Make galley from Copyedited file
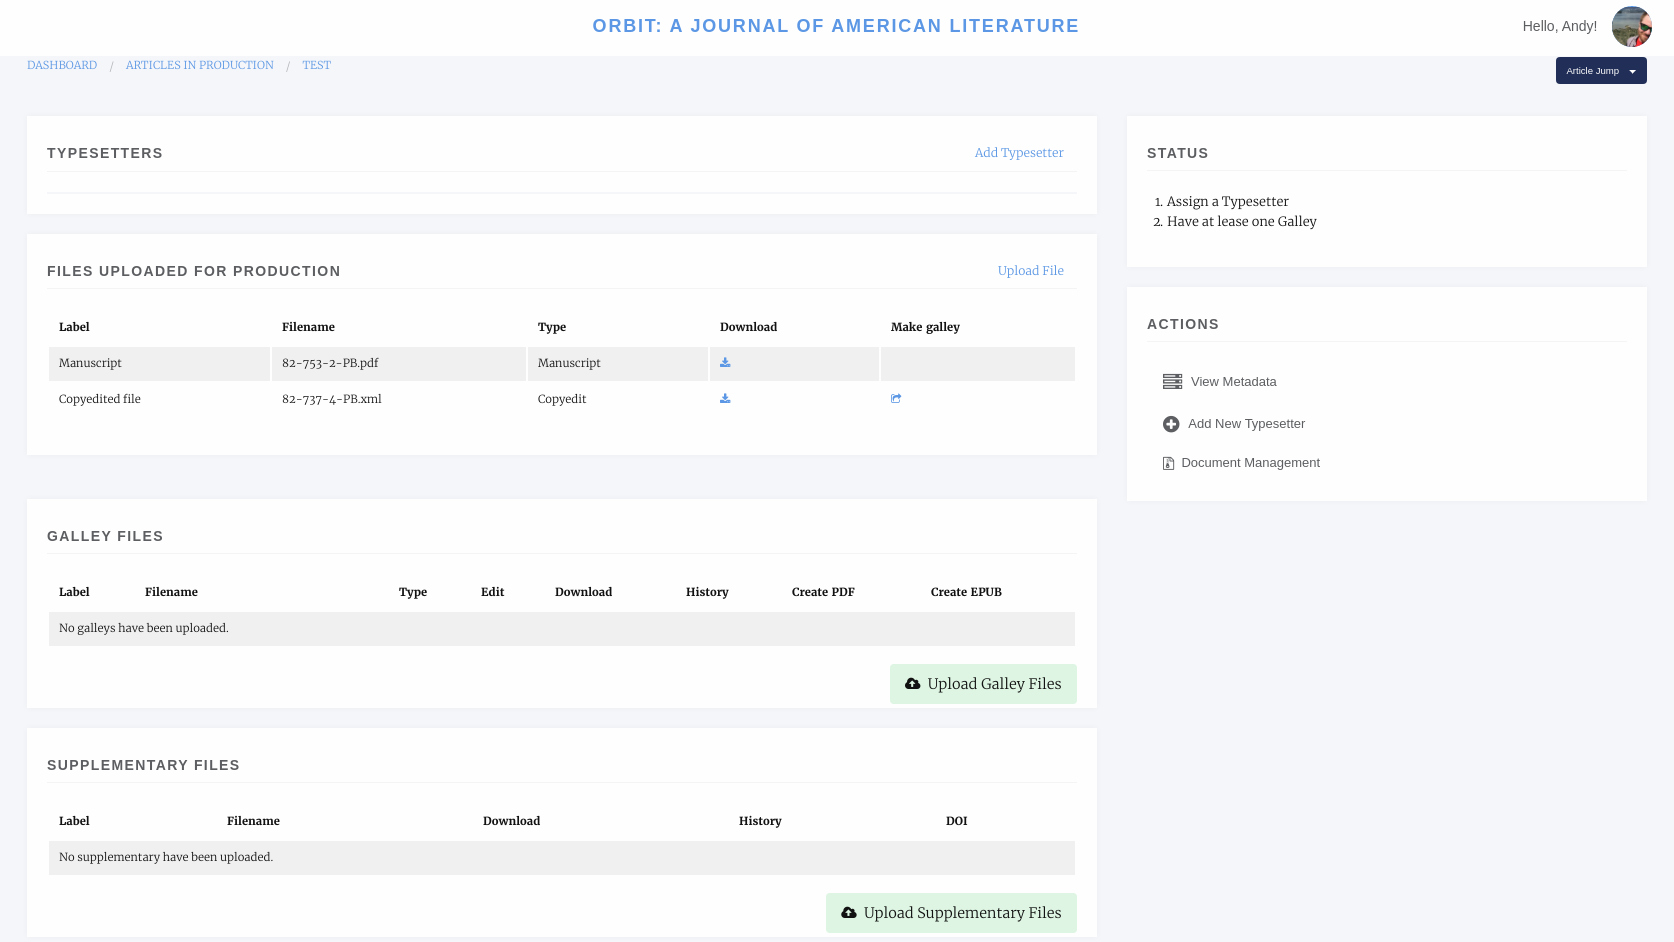 coord(896,399)
